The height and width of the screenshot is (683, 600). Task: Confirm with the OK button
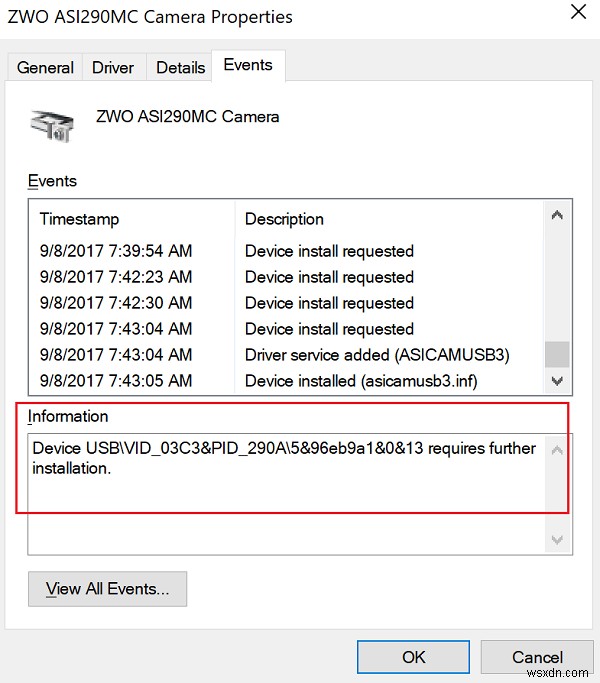coord(413,657)
